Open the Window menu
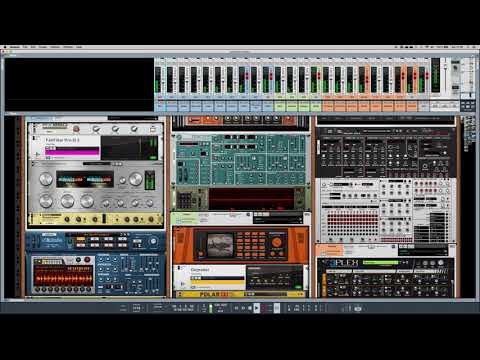The image size is (480, 360). pos(68,47)
